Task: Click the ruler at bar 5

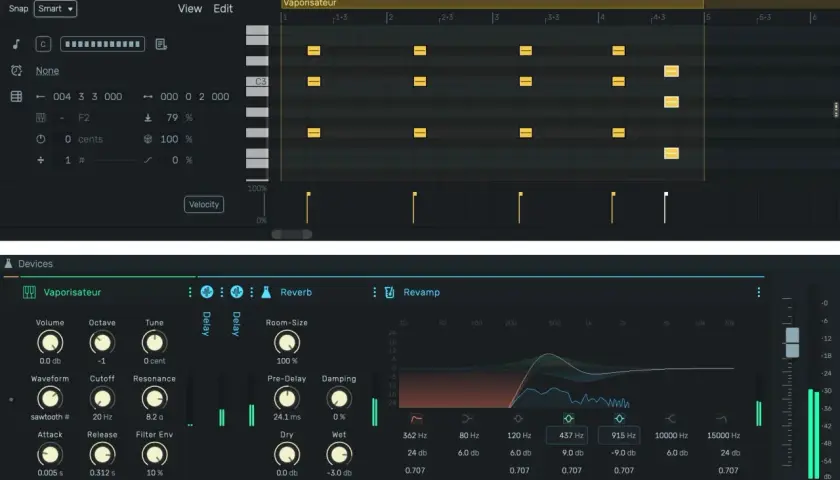Action: [707, 18]
